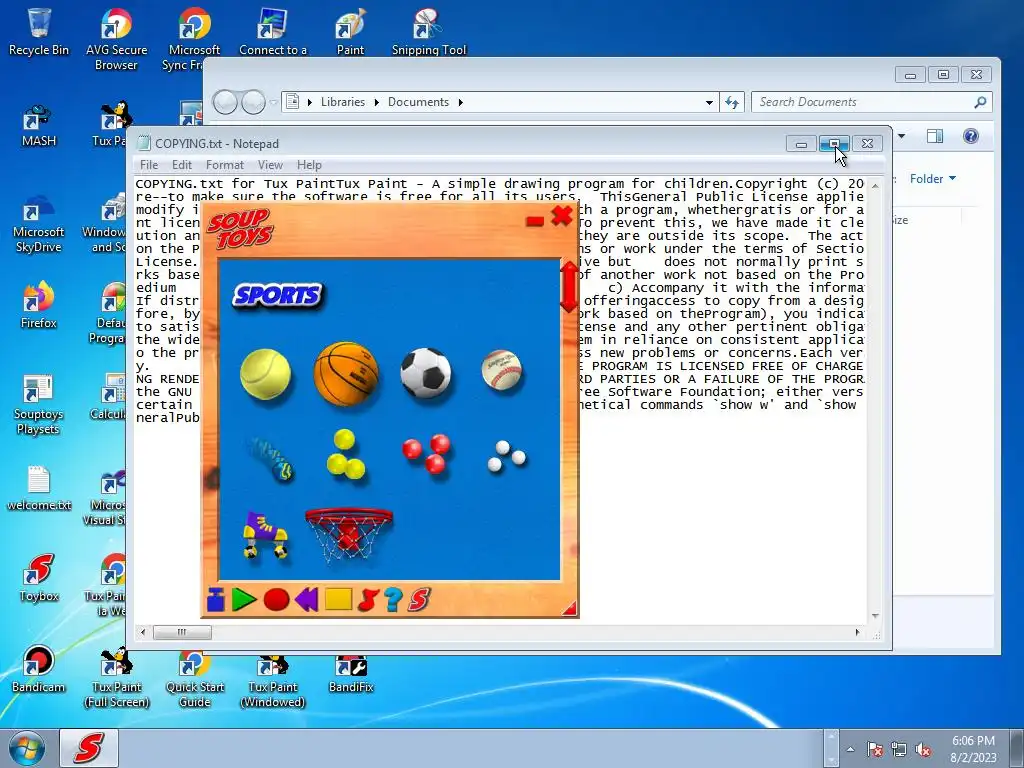Click Soup Toys taskbar button

(x=89, y=748)
